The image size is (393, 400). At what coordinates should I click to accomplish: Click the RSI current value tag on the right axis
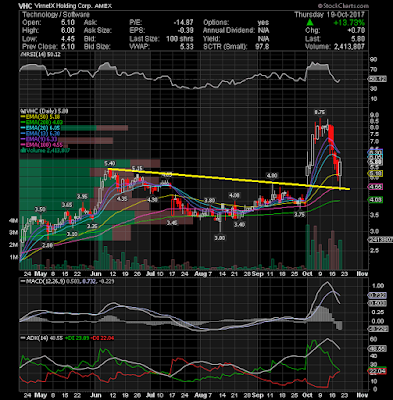377,79
